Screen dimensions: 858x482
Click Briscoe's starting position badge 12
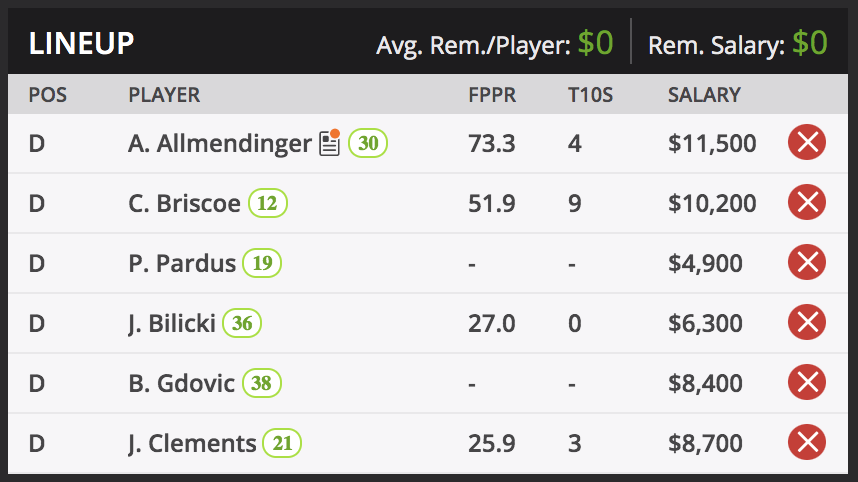pos(268,204)
